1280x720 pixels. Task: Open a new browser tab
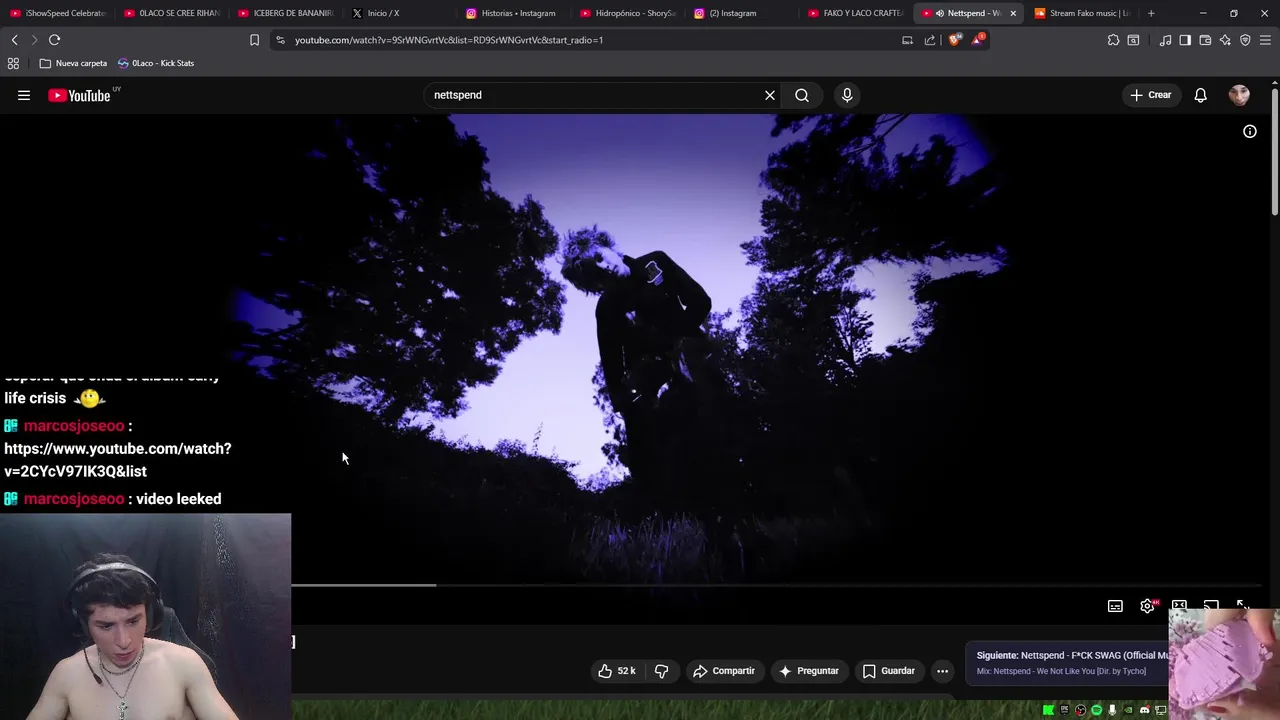1151,13
